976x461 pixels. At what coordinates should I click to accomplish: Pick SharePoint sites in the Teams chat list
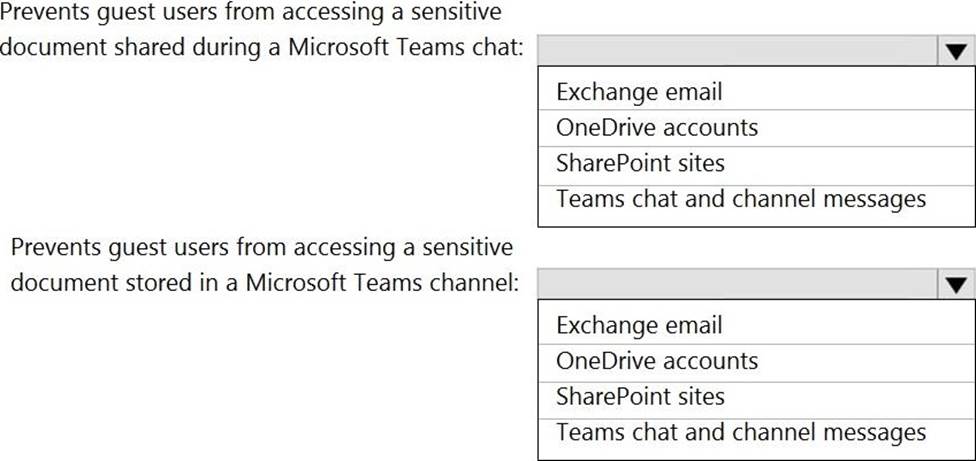(x=640, y=162)
